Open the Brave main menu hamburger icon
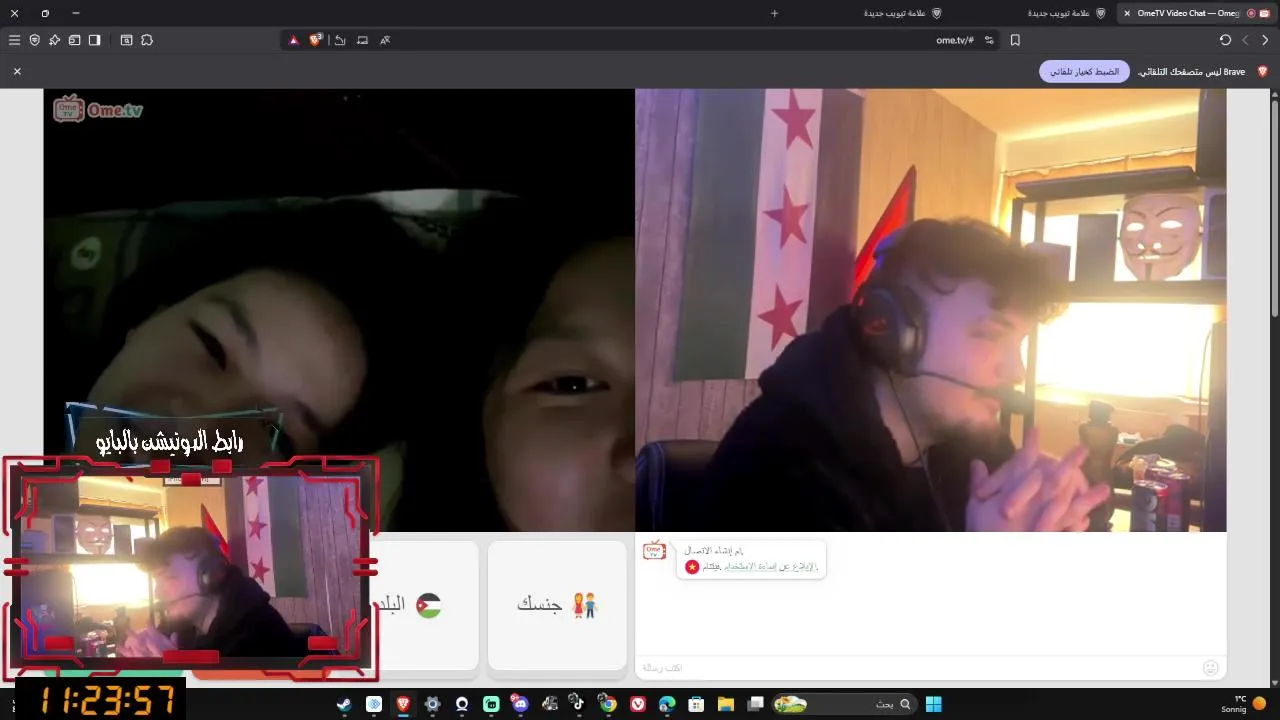1280x720 pixels. coord(14,40)
